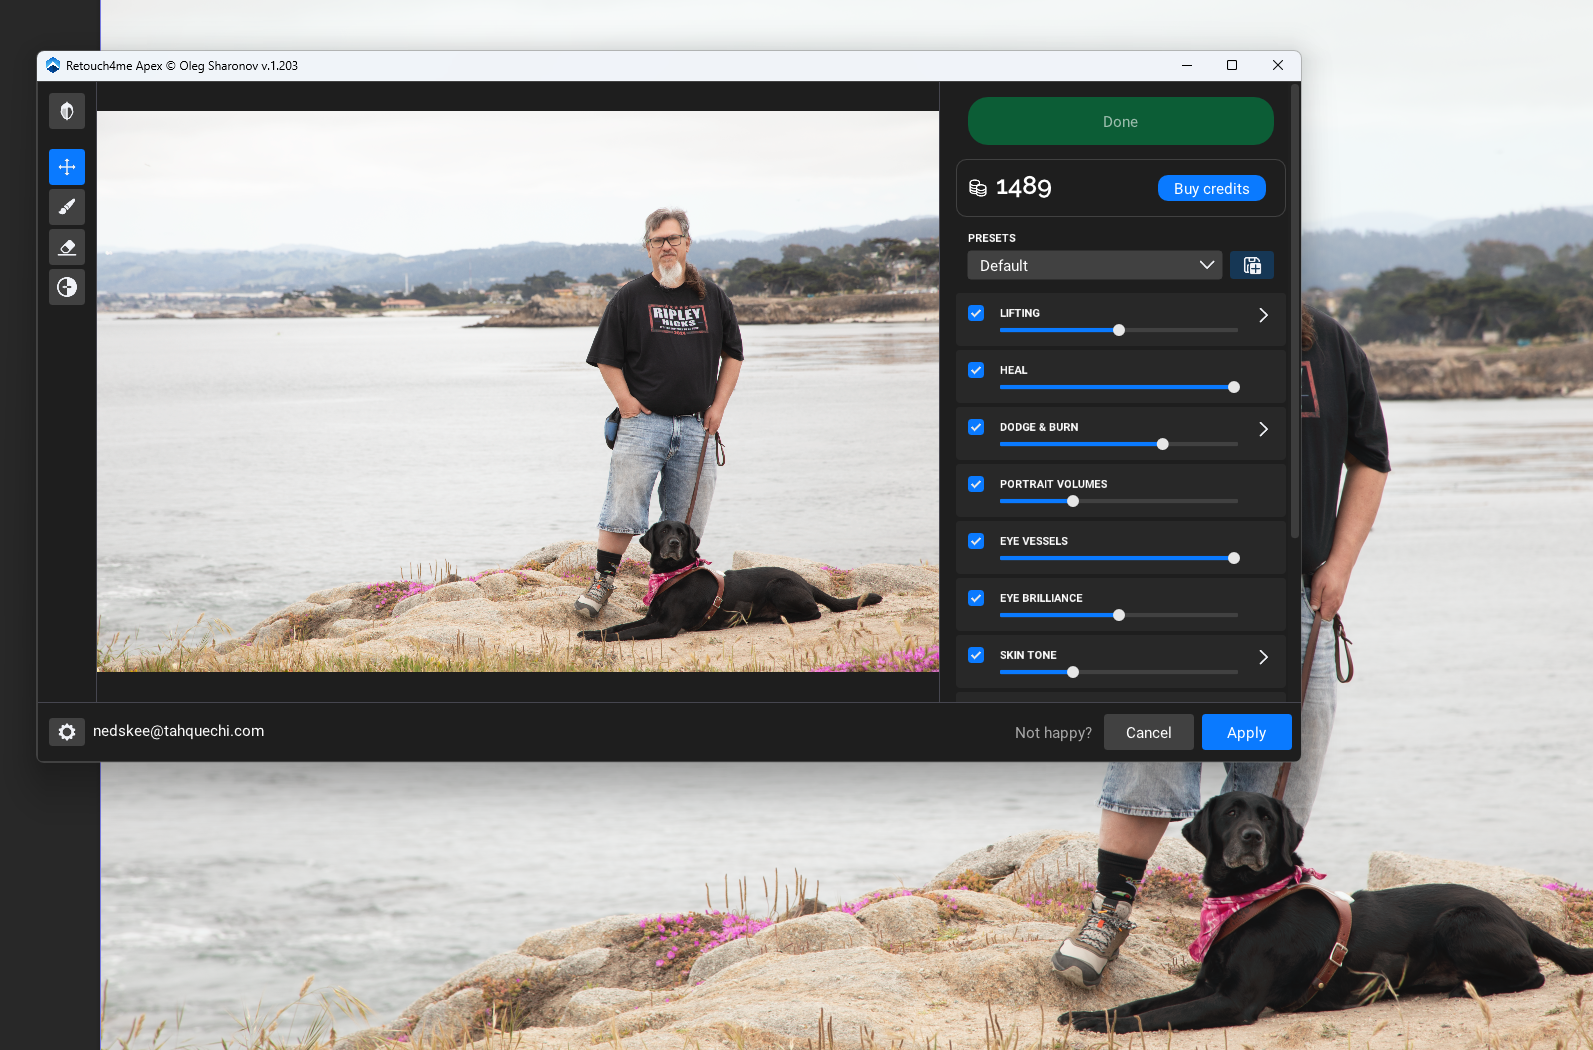Select the Eraser tool
This screenshot has height=1050, width=1593.
(67, 247)
